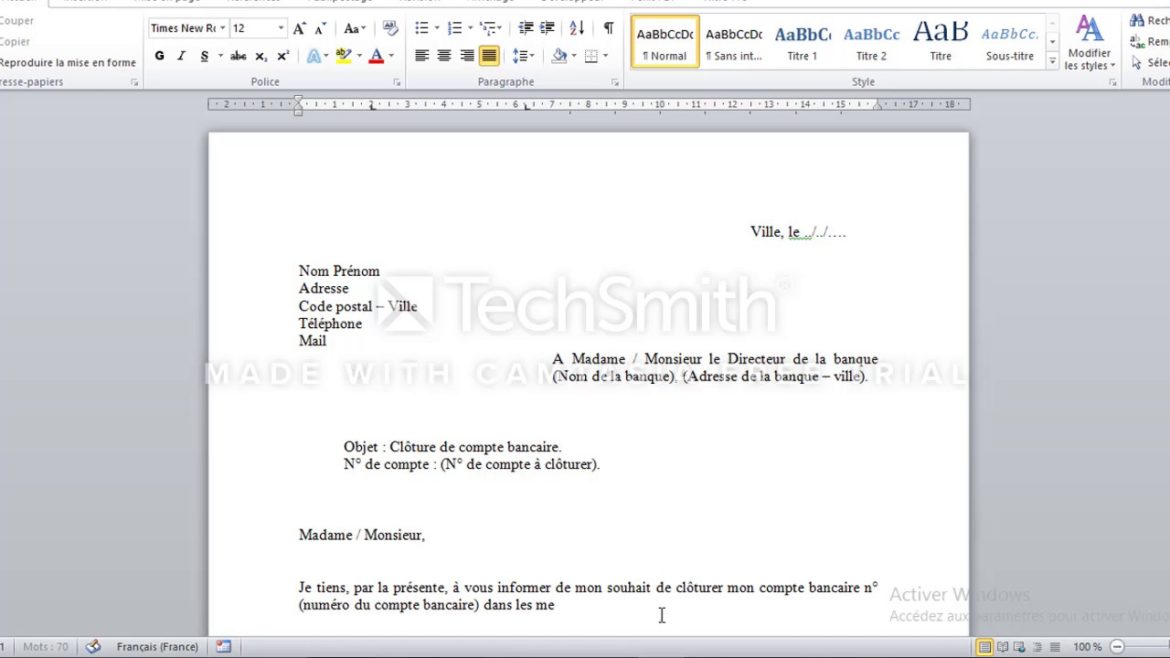Click the subscript button
The height and width of the screenshot is (658, 1170).
pos(261,56)
